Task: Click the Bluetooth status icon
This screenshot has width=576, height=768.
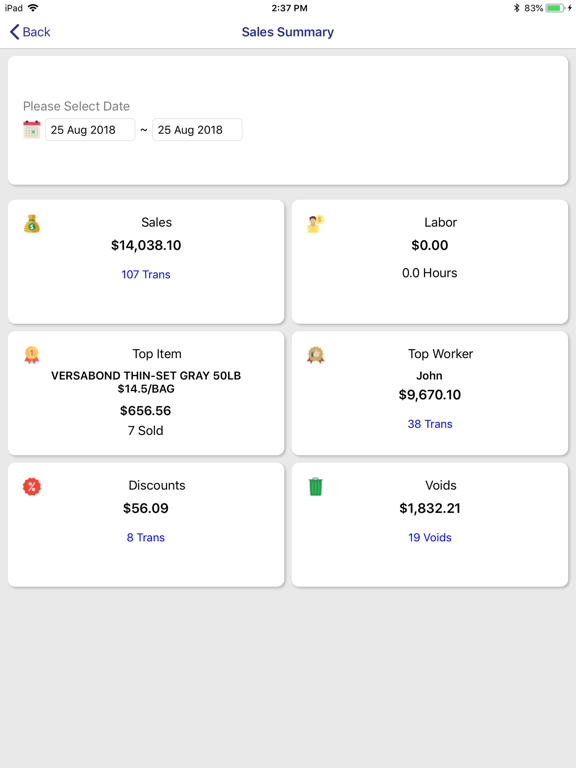Action: pyautogui.click(x=516, y=8)
